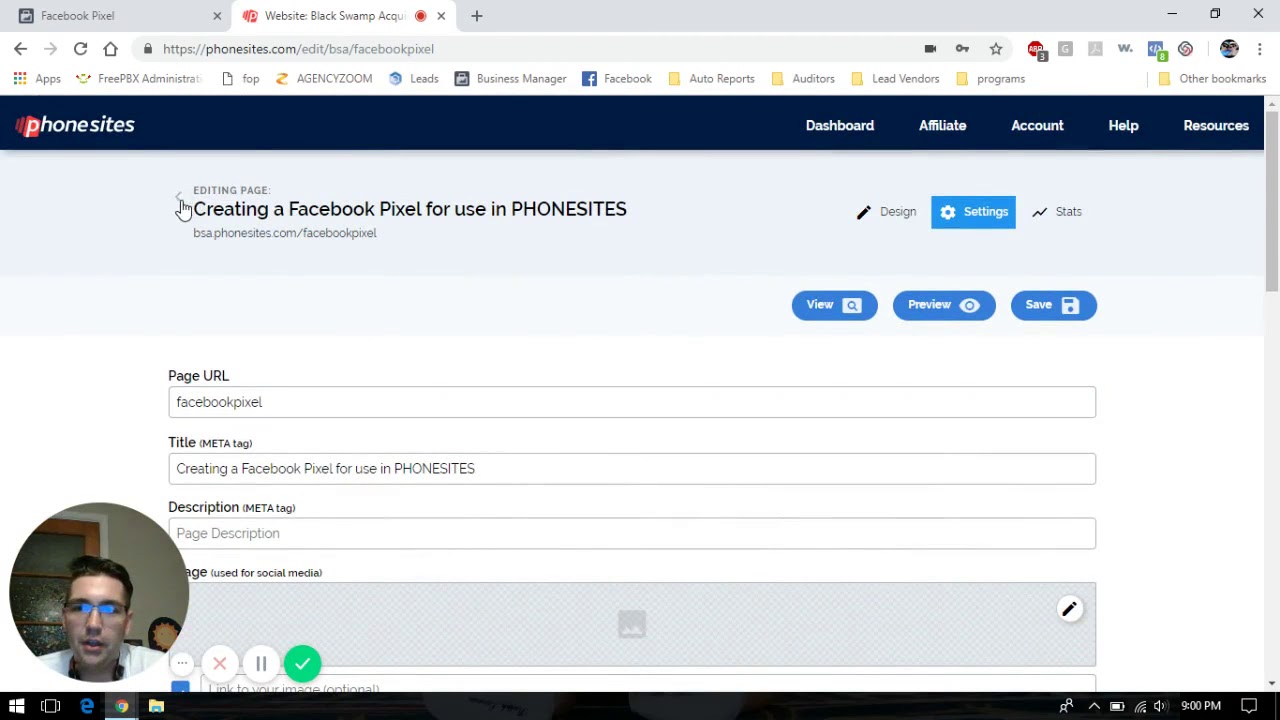Open a new browser tab
Screen dimensions: 1280x720
[477, 16]
